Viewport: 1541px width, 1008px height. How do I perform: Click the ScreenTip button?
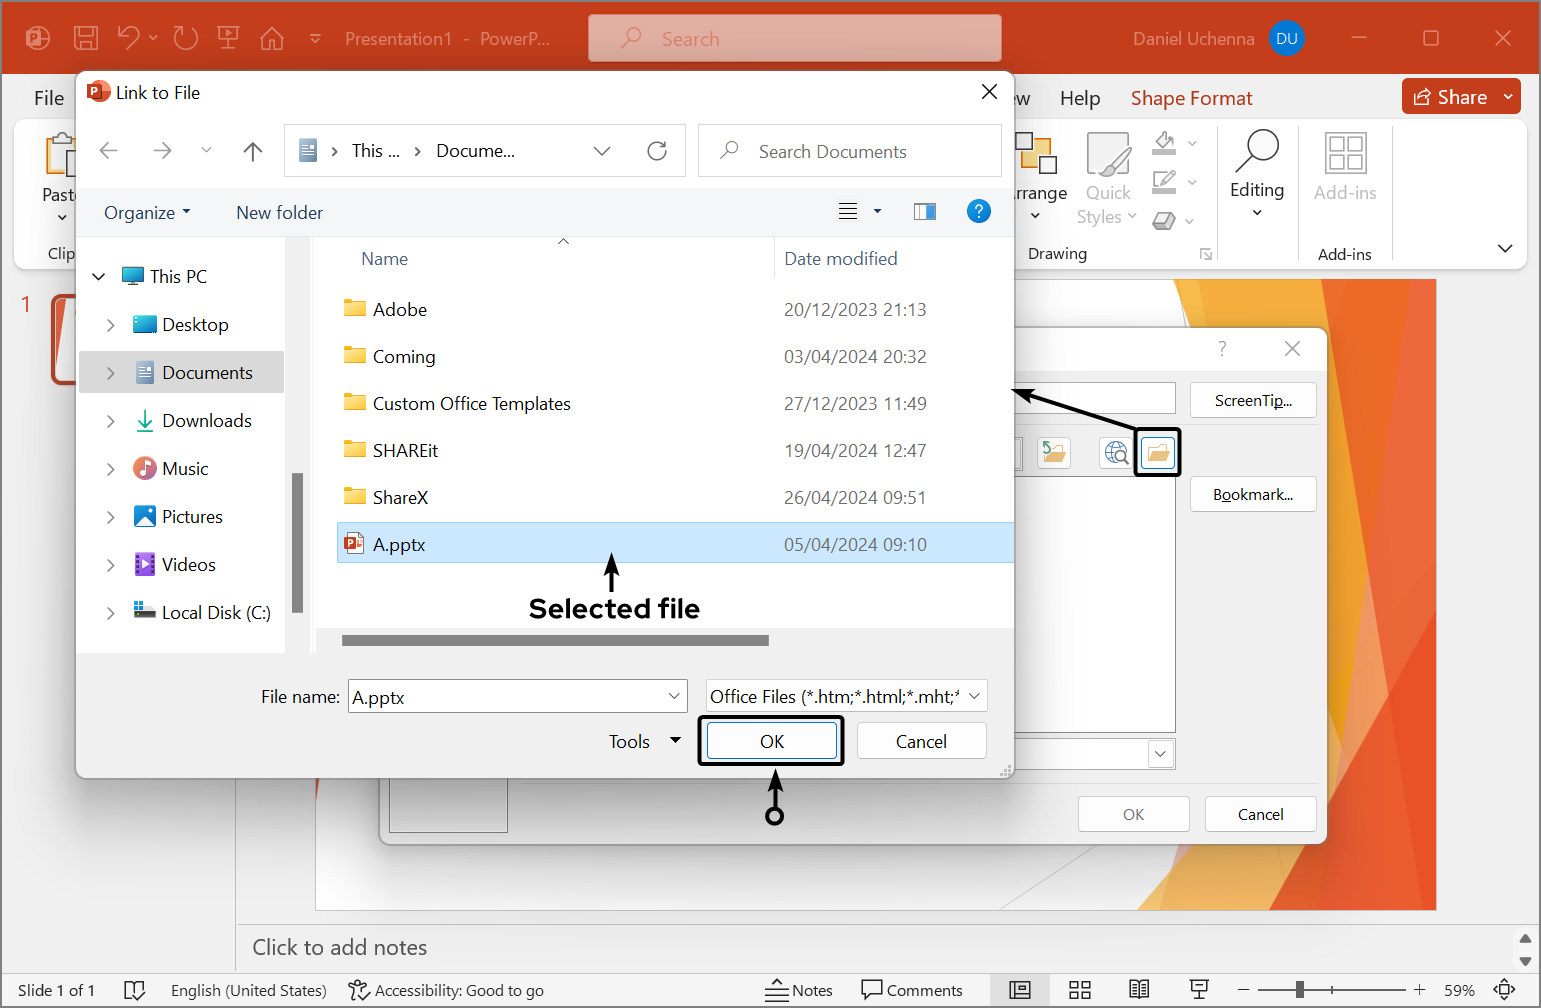tap(1252, 400)
